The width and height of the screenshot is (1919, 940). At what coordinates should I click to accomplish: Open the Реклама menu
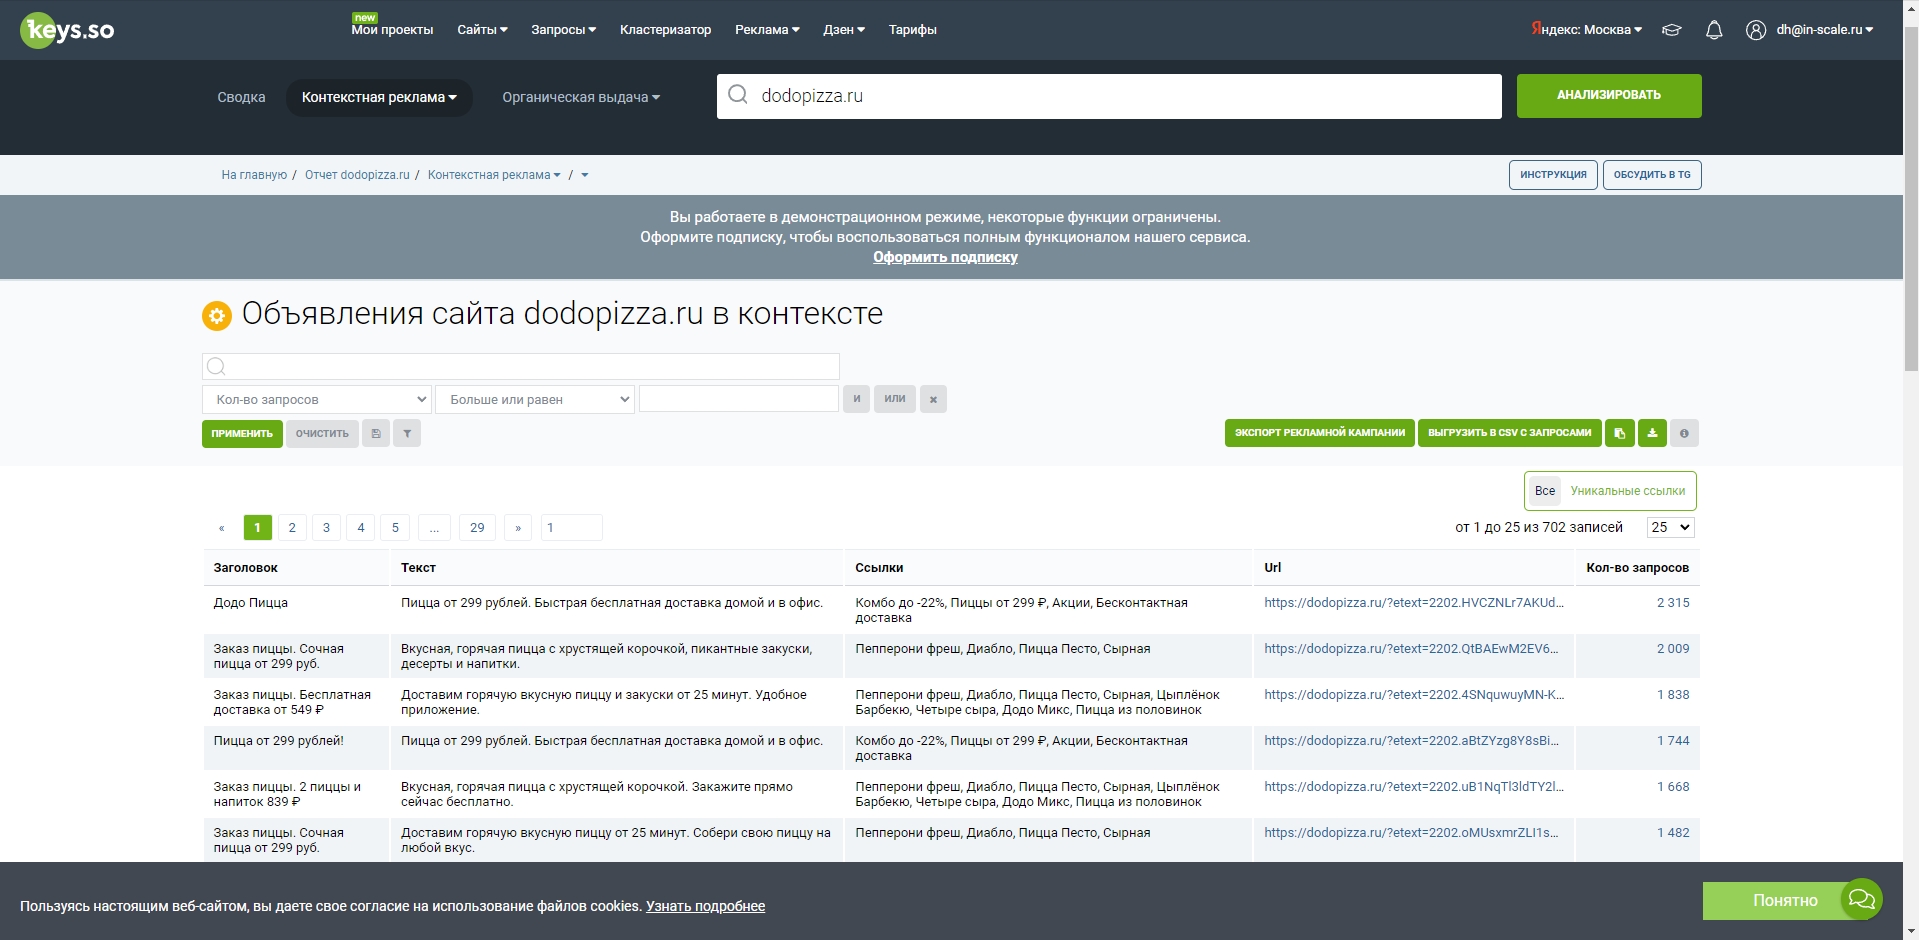click(767, 30)
